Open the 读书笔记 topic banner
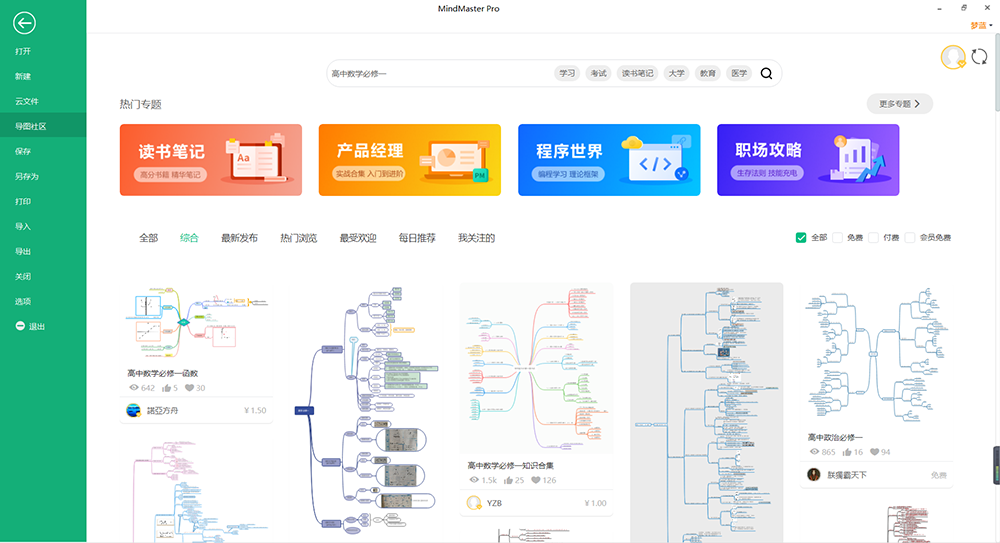1000x543 pixels. pyautogui.click(x=210, y=160)
